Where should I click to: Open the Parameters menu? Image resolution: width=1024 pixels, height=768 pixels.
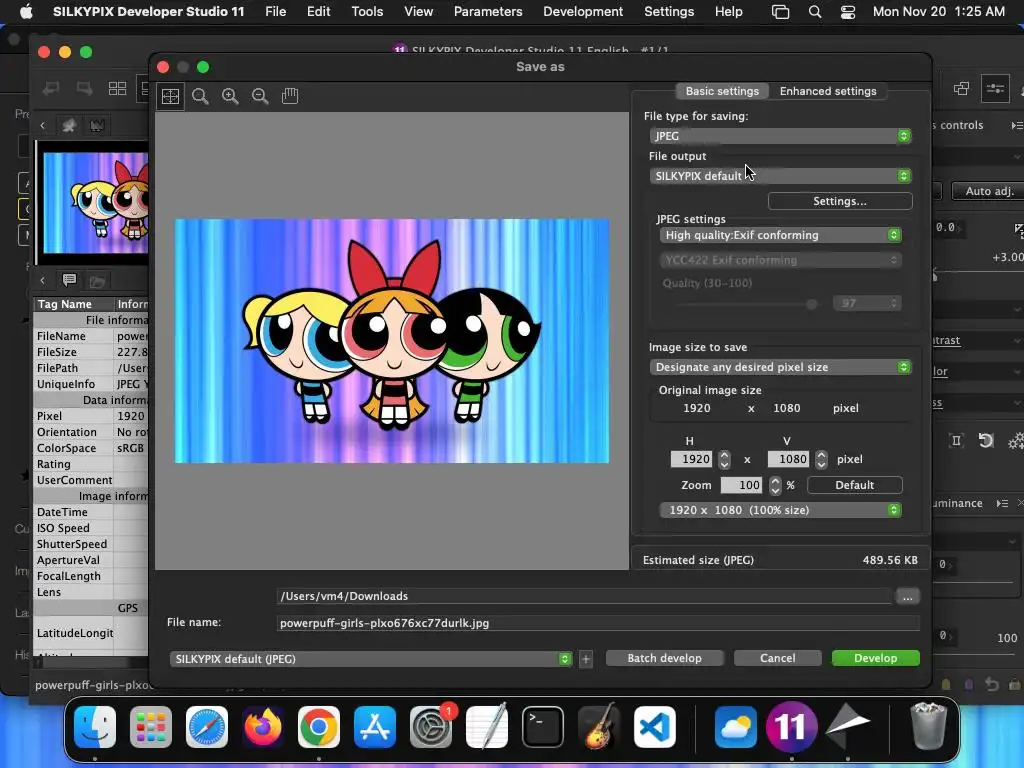[x=488, y=12]
